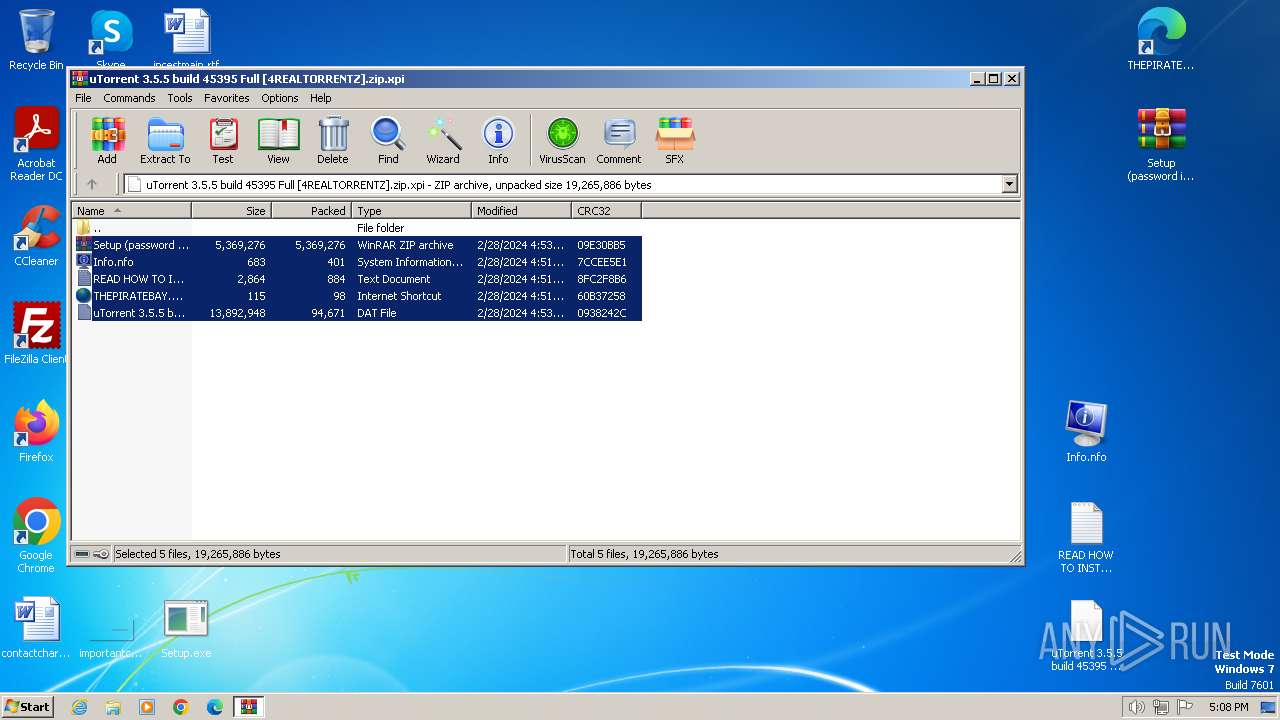Open the Help menu
This screenshot has width=1280, height=720.
click(320, 98)
